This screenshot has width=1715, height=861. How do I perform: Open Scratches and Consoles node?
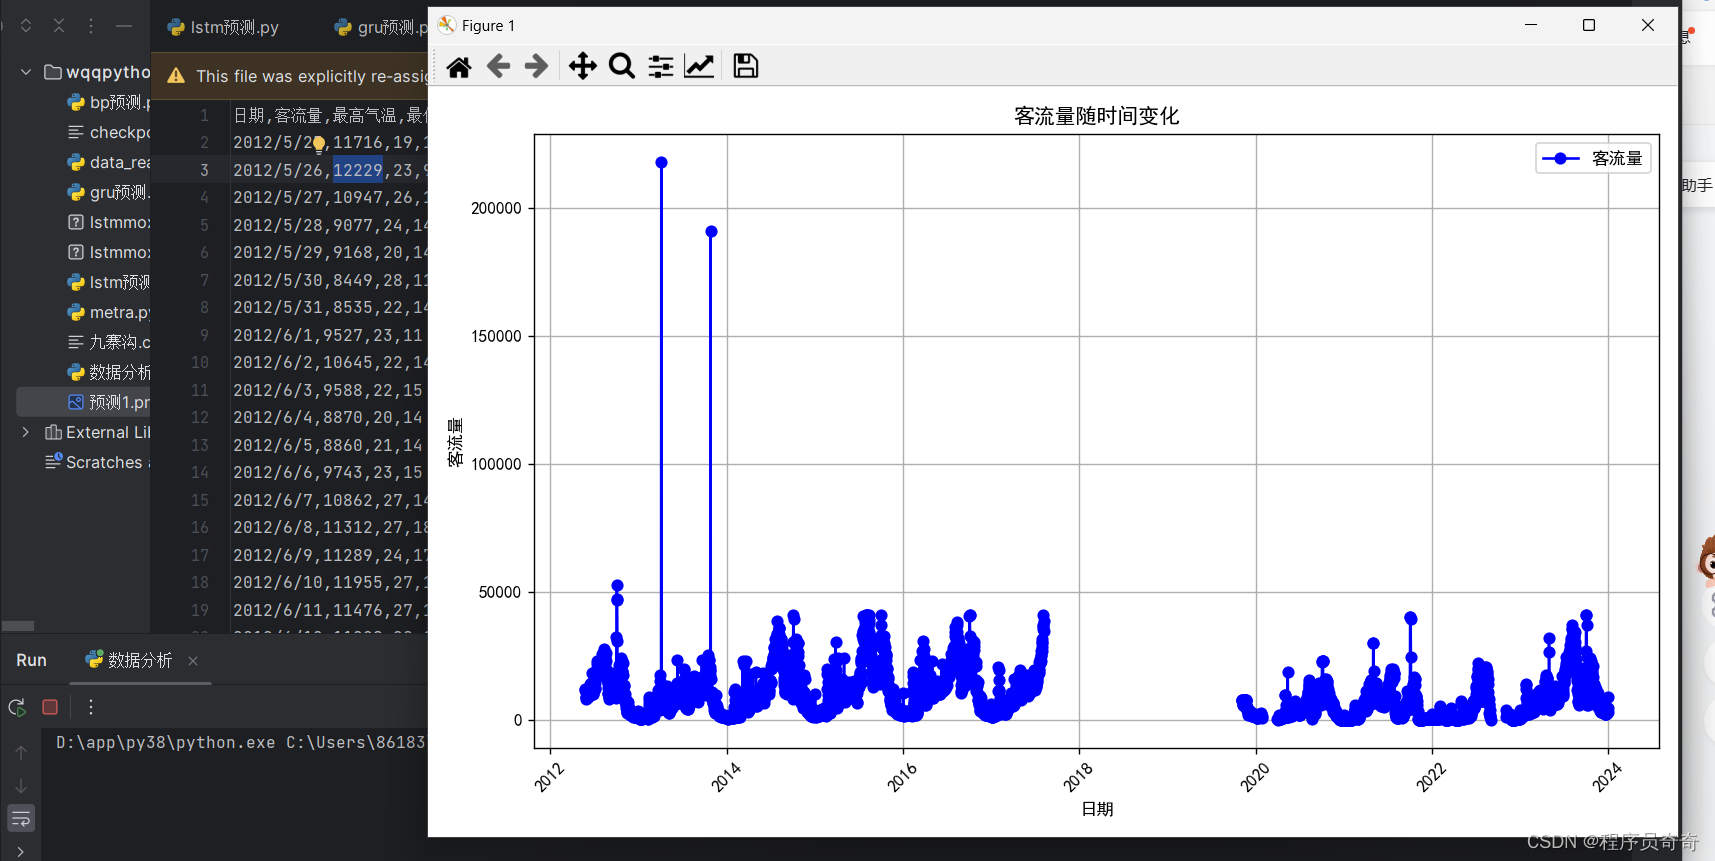tap(98, 462)
